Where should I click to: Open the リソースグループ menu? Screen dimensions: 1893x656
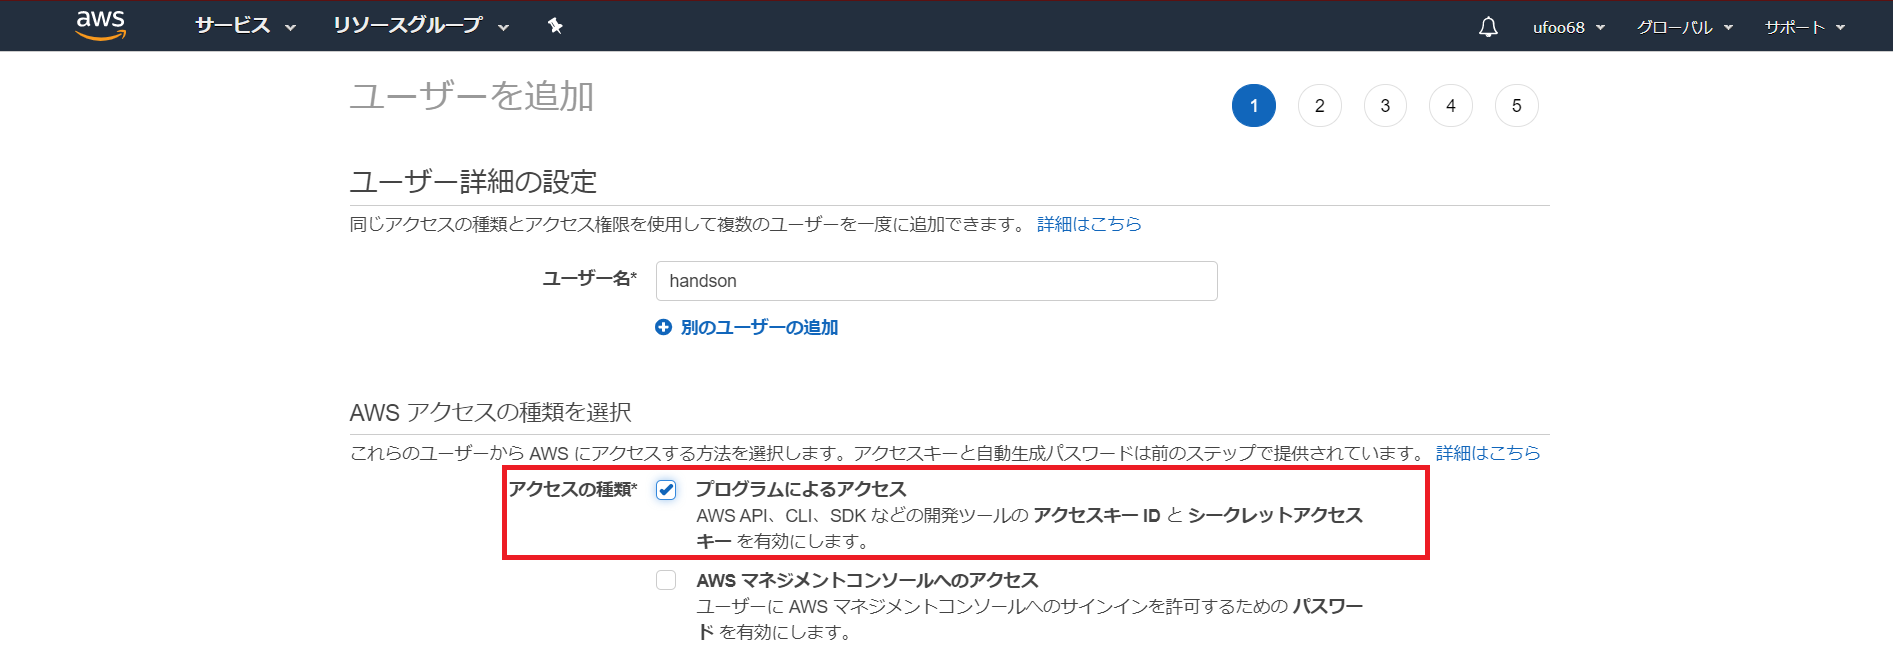(x=421, y=26)
